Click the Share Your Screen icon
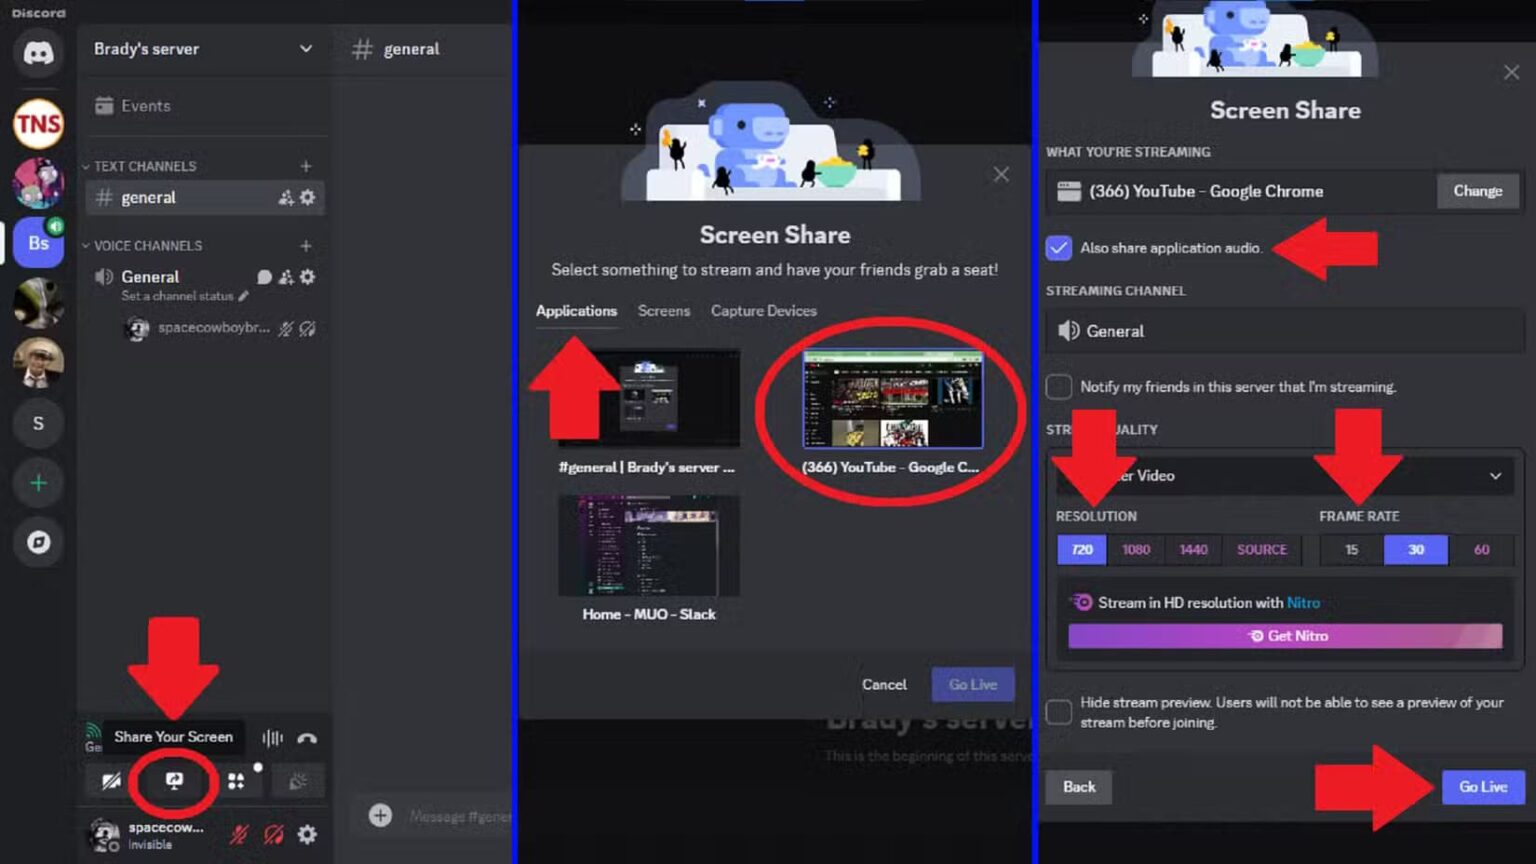Viewport: 1536px width, 864px height. click(172, 782)
